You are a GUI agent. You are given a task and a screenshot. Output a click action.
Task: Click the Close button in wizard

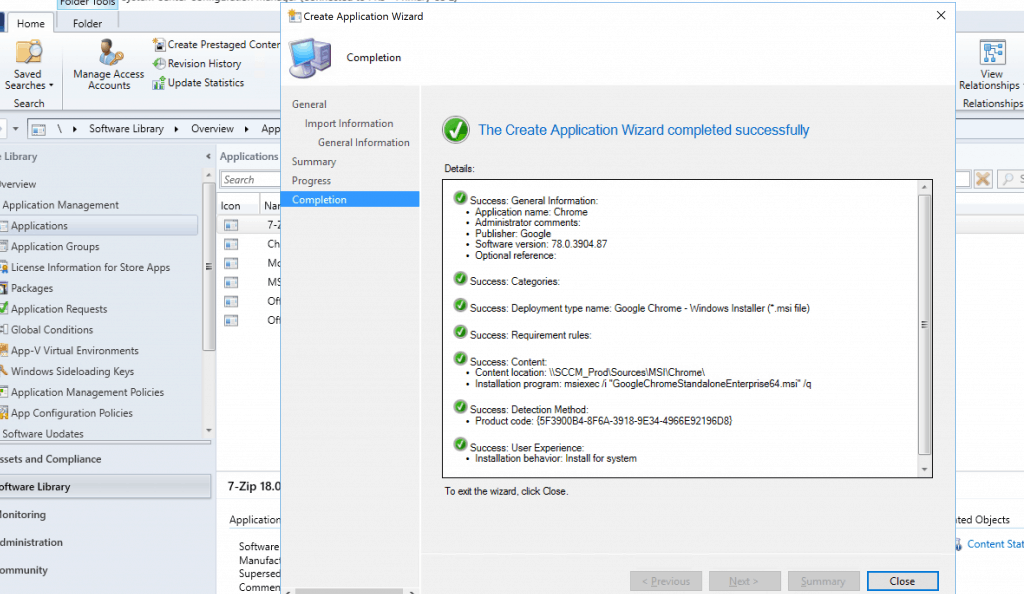[902, 581]
